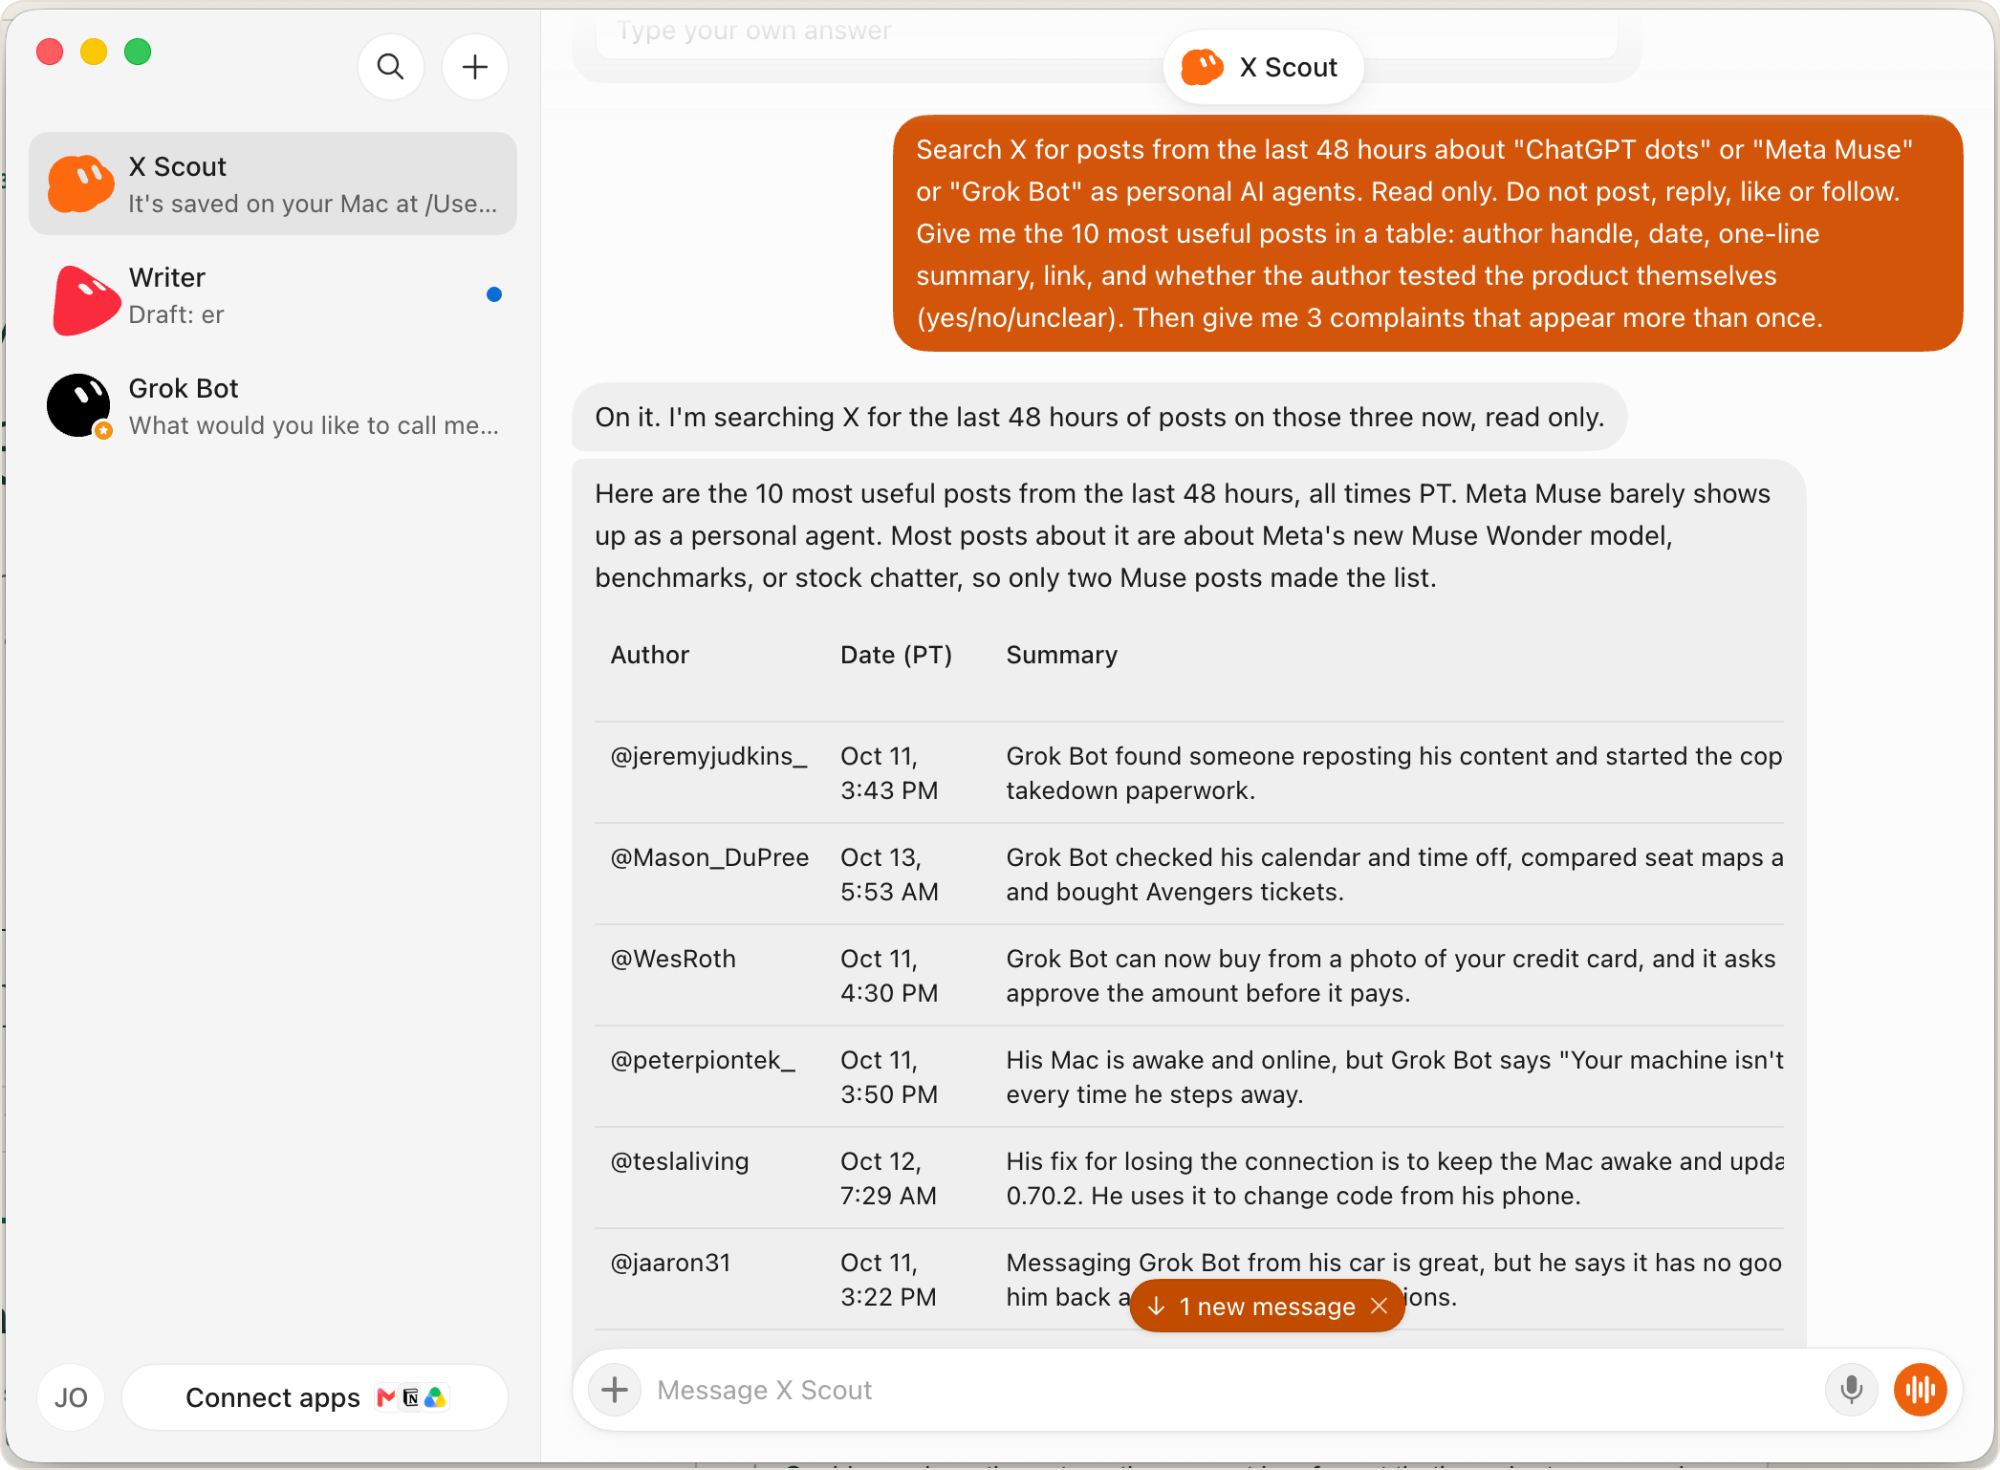Click the @teslaliving author cell
The height and width of the screenshot is (1470, 2000).
coord(680,1161)
